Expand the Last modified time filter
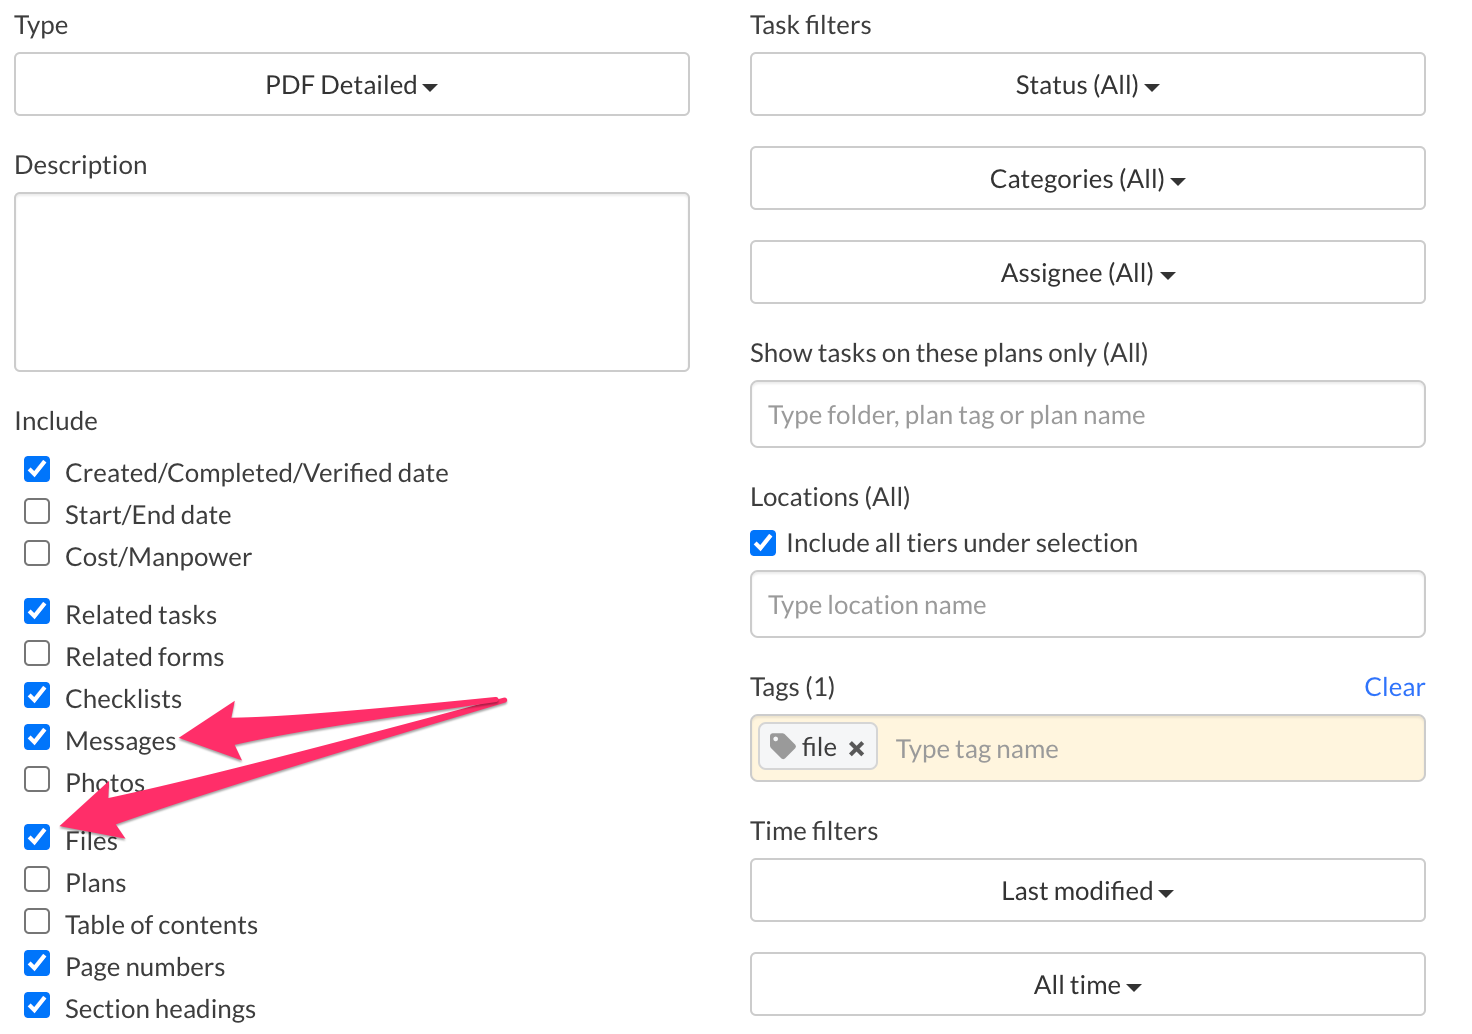 1087,890
